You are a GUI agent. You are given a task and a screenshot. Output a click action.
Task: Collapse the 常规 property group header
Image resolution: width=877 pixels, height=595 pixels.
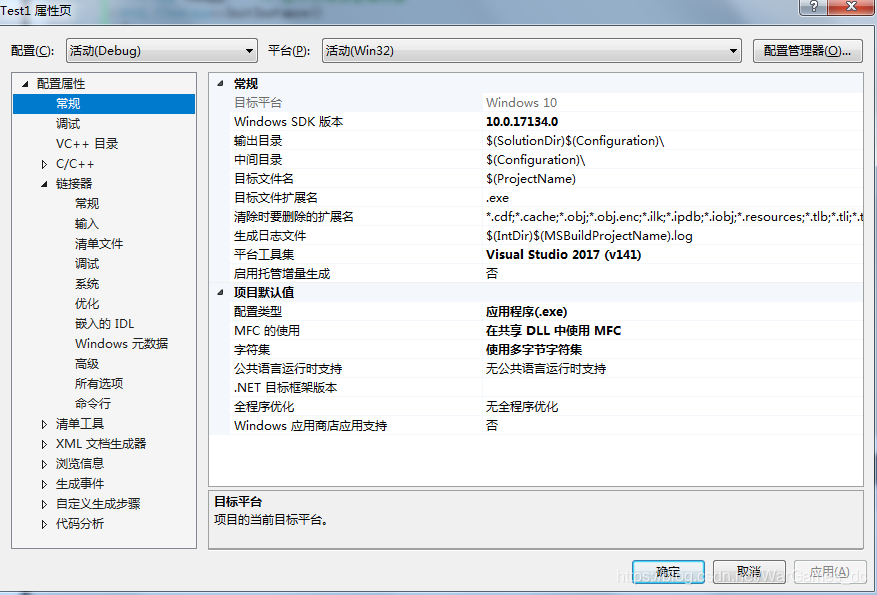[x=221, y=84]
